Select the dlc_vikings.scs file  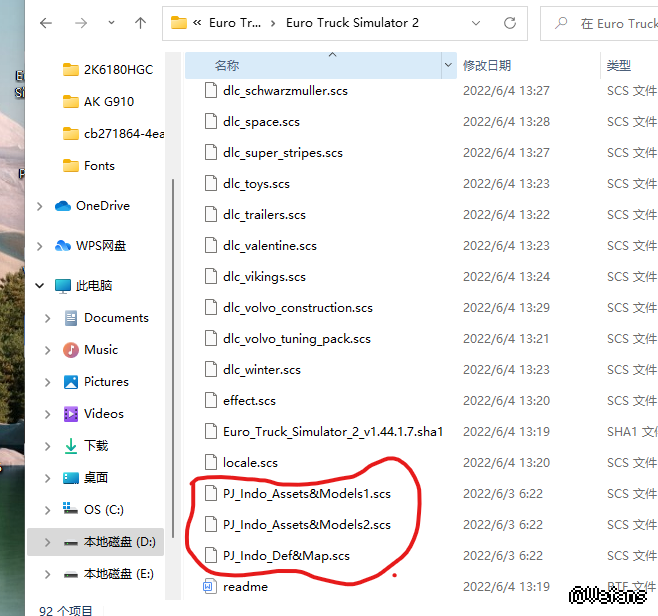pos(264,277)
